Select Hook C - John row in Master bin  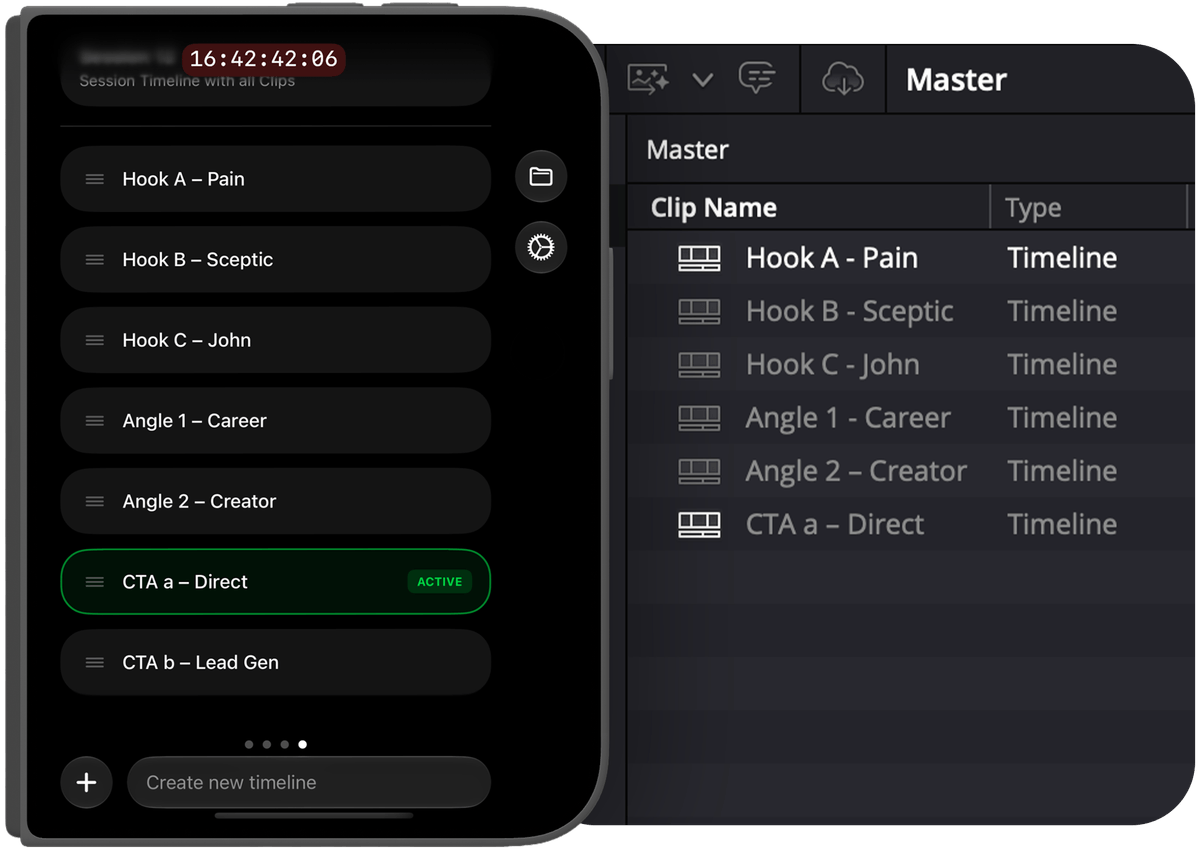click(x=909, y=364)
